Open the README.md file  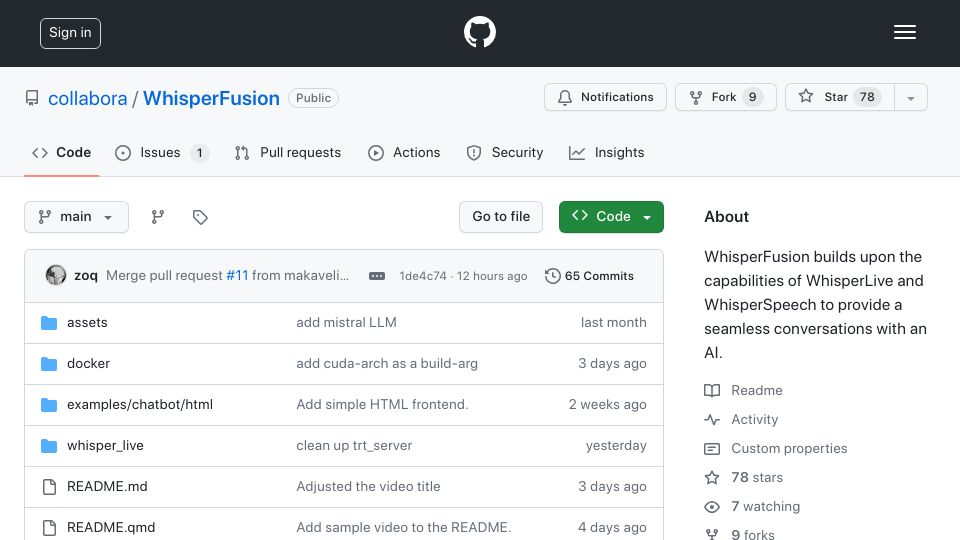pyautogui.click(x=107, y=487)
